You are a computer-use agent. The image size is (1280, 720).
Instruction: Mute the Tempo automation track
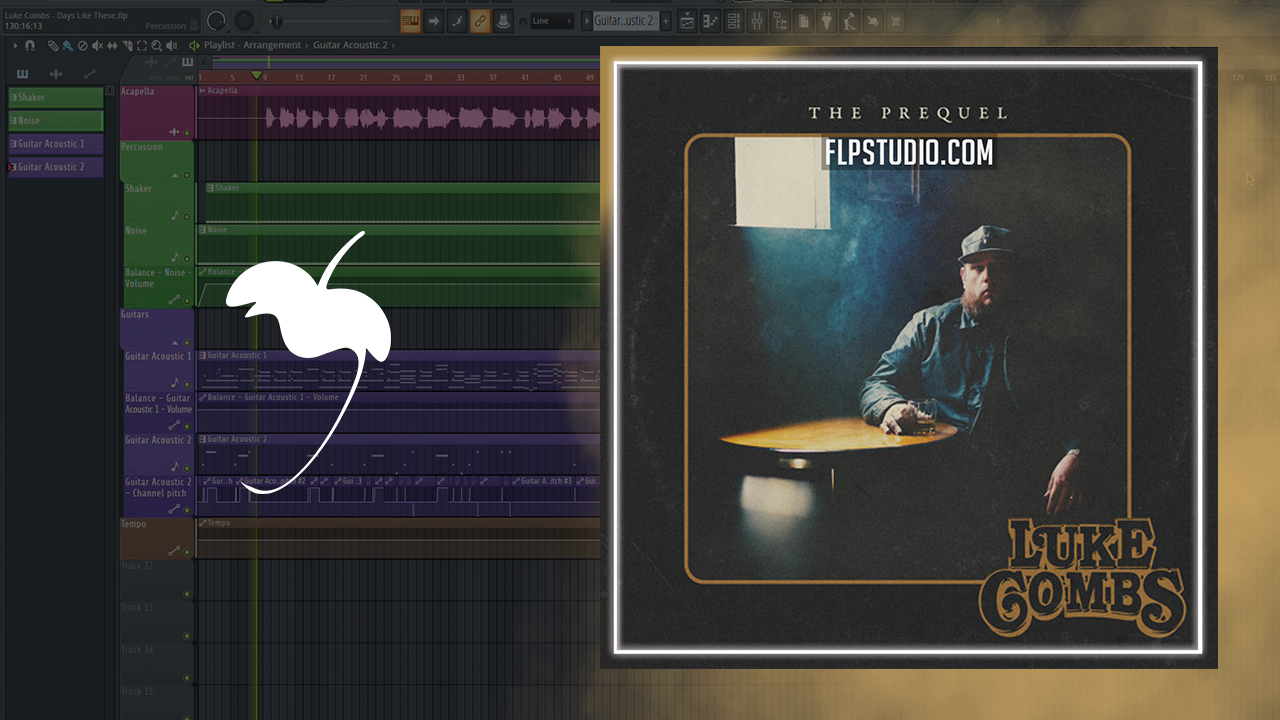click(186, 552)
